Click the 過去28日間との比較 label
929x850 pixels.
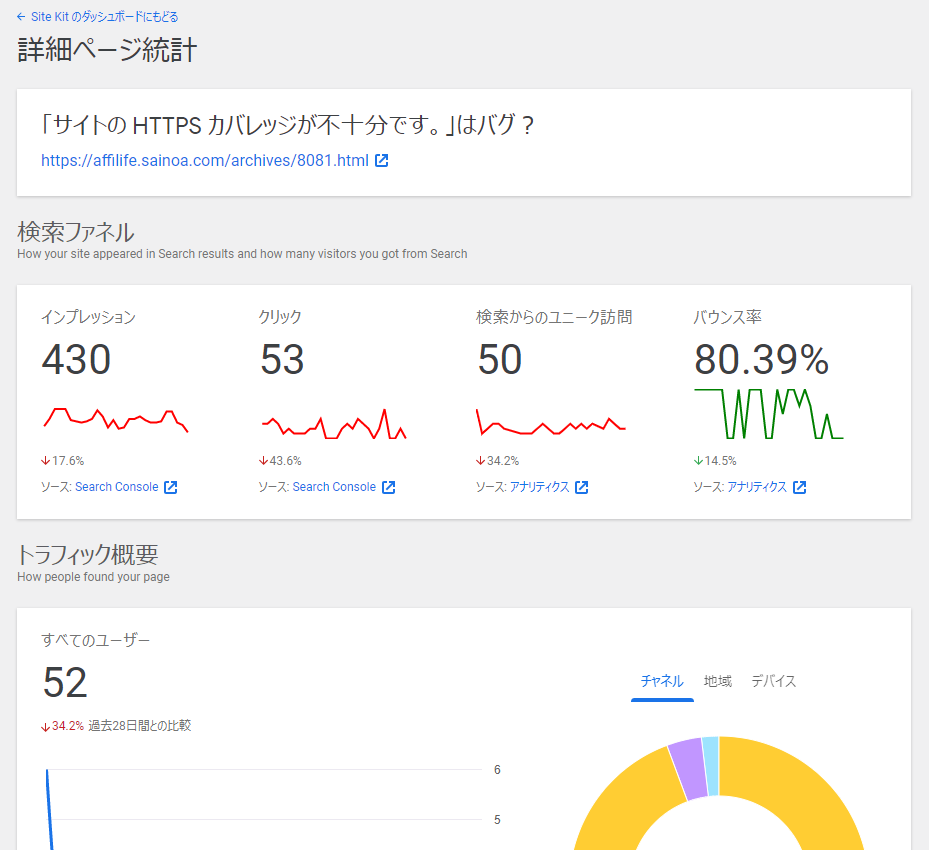pos(140,726)
